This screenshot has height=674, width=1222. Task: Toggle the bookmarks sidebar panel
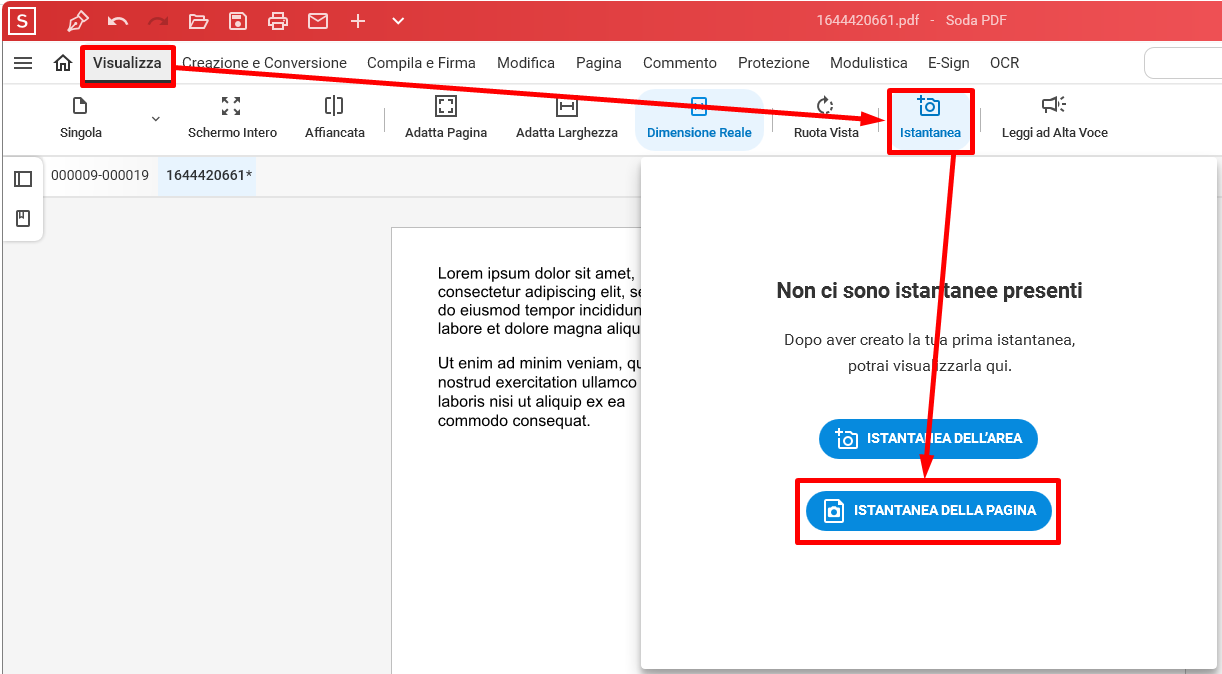click(x=23, y=218)
